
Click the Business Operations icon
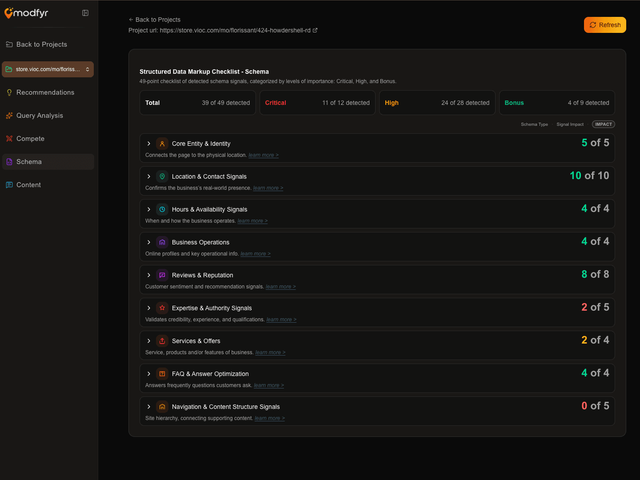(x=162, y=242)
